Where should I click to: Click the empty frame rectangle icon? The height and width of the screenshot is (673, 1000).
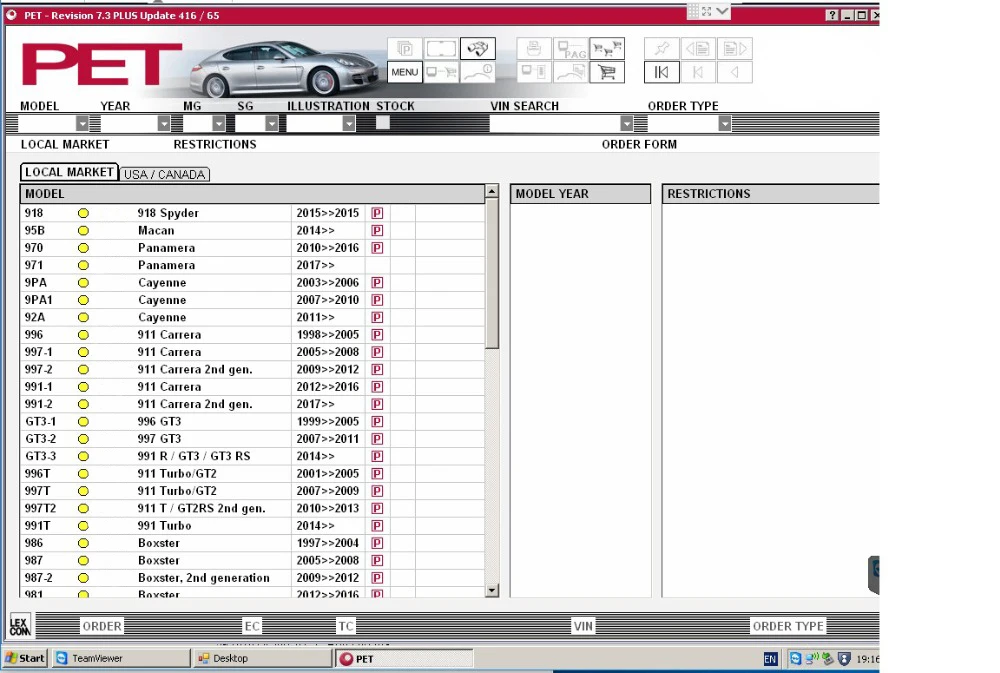click(x=441, y=48)
